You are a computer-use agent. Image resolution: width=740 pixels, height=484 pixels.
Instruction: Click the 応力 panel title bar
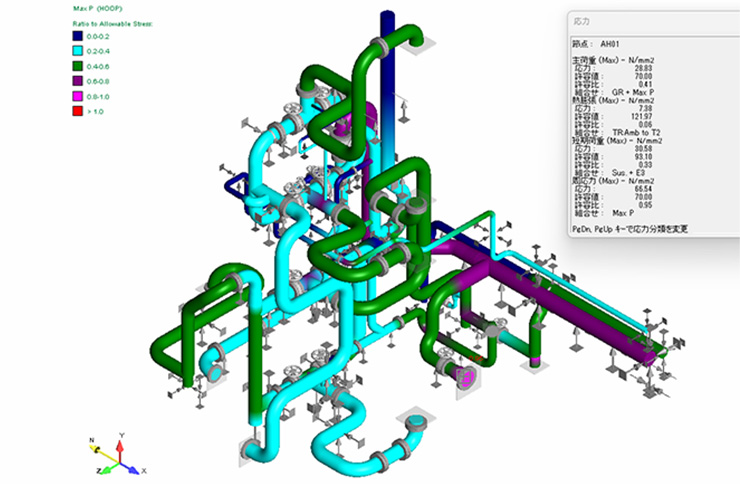(x=650, y=19)
